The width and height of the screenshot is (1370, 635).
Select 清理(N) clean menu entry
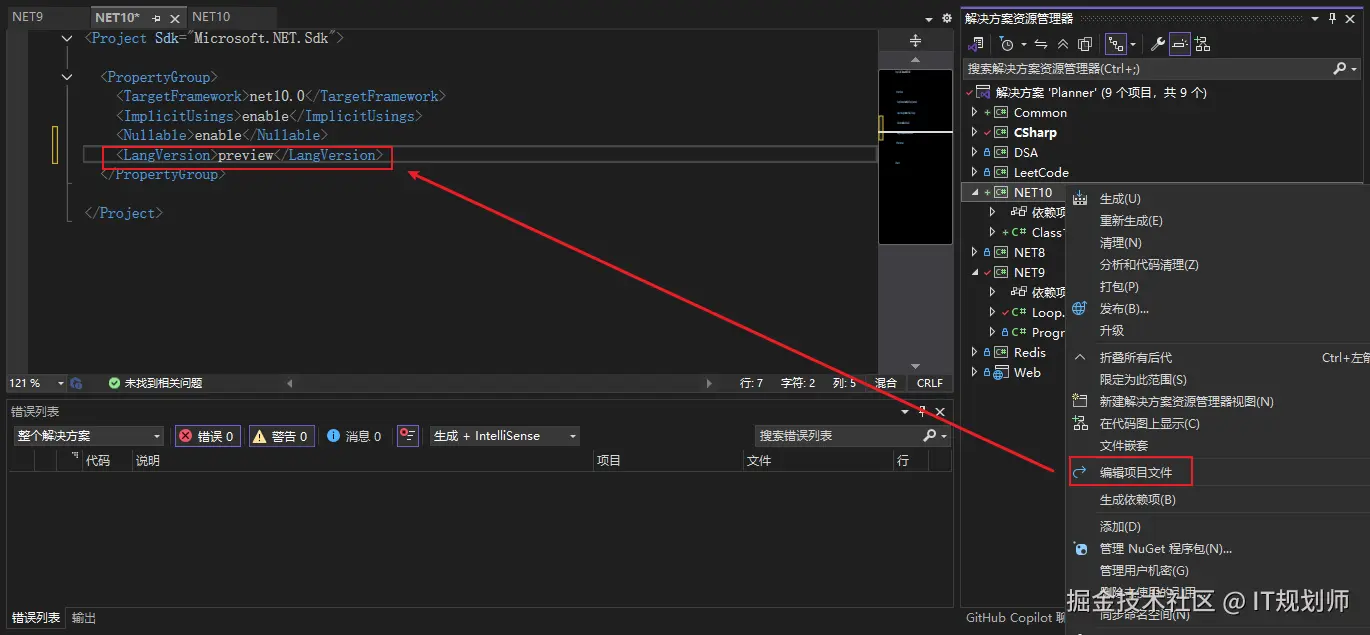1120,243
